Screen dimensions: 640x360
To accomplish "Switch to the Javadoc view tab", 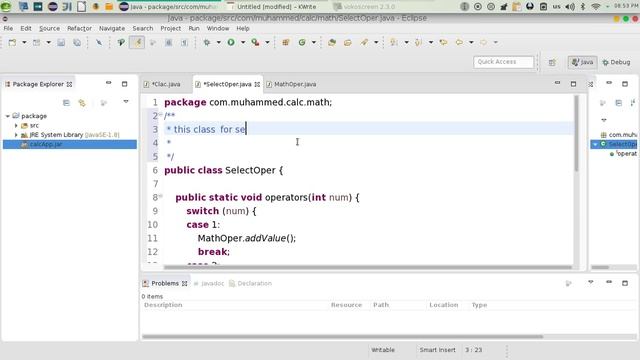I will point(209,284).
